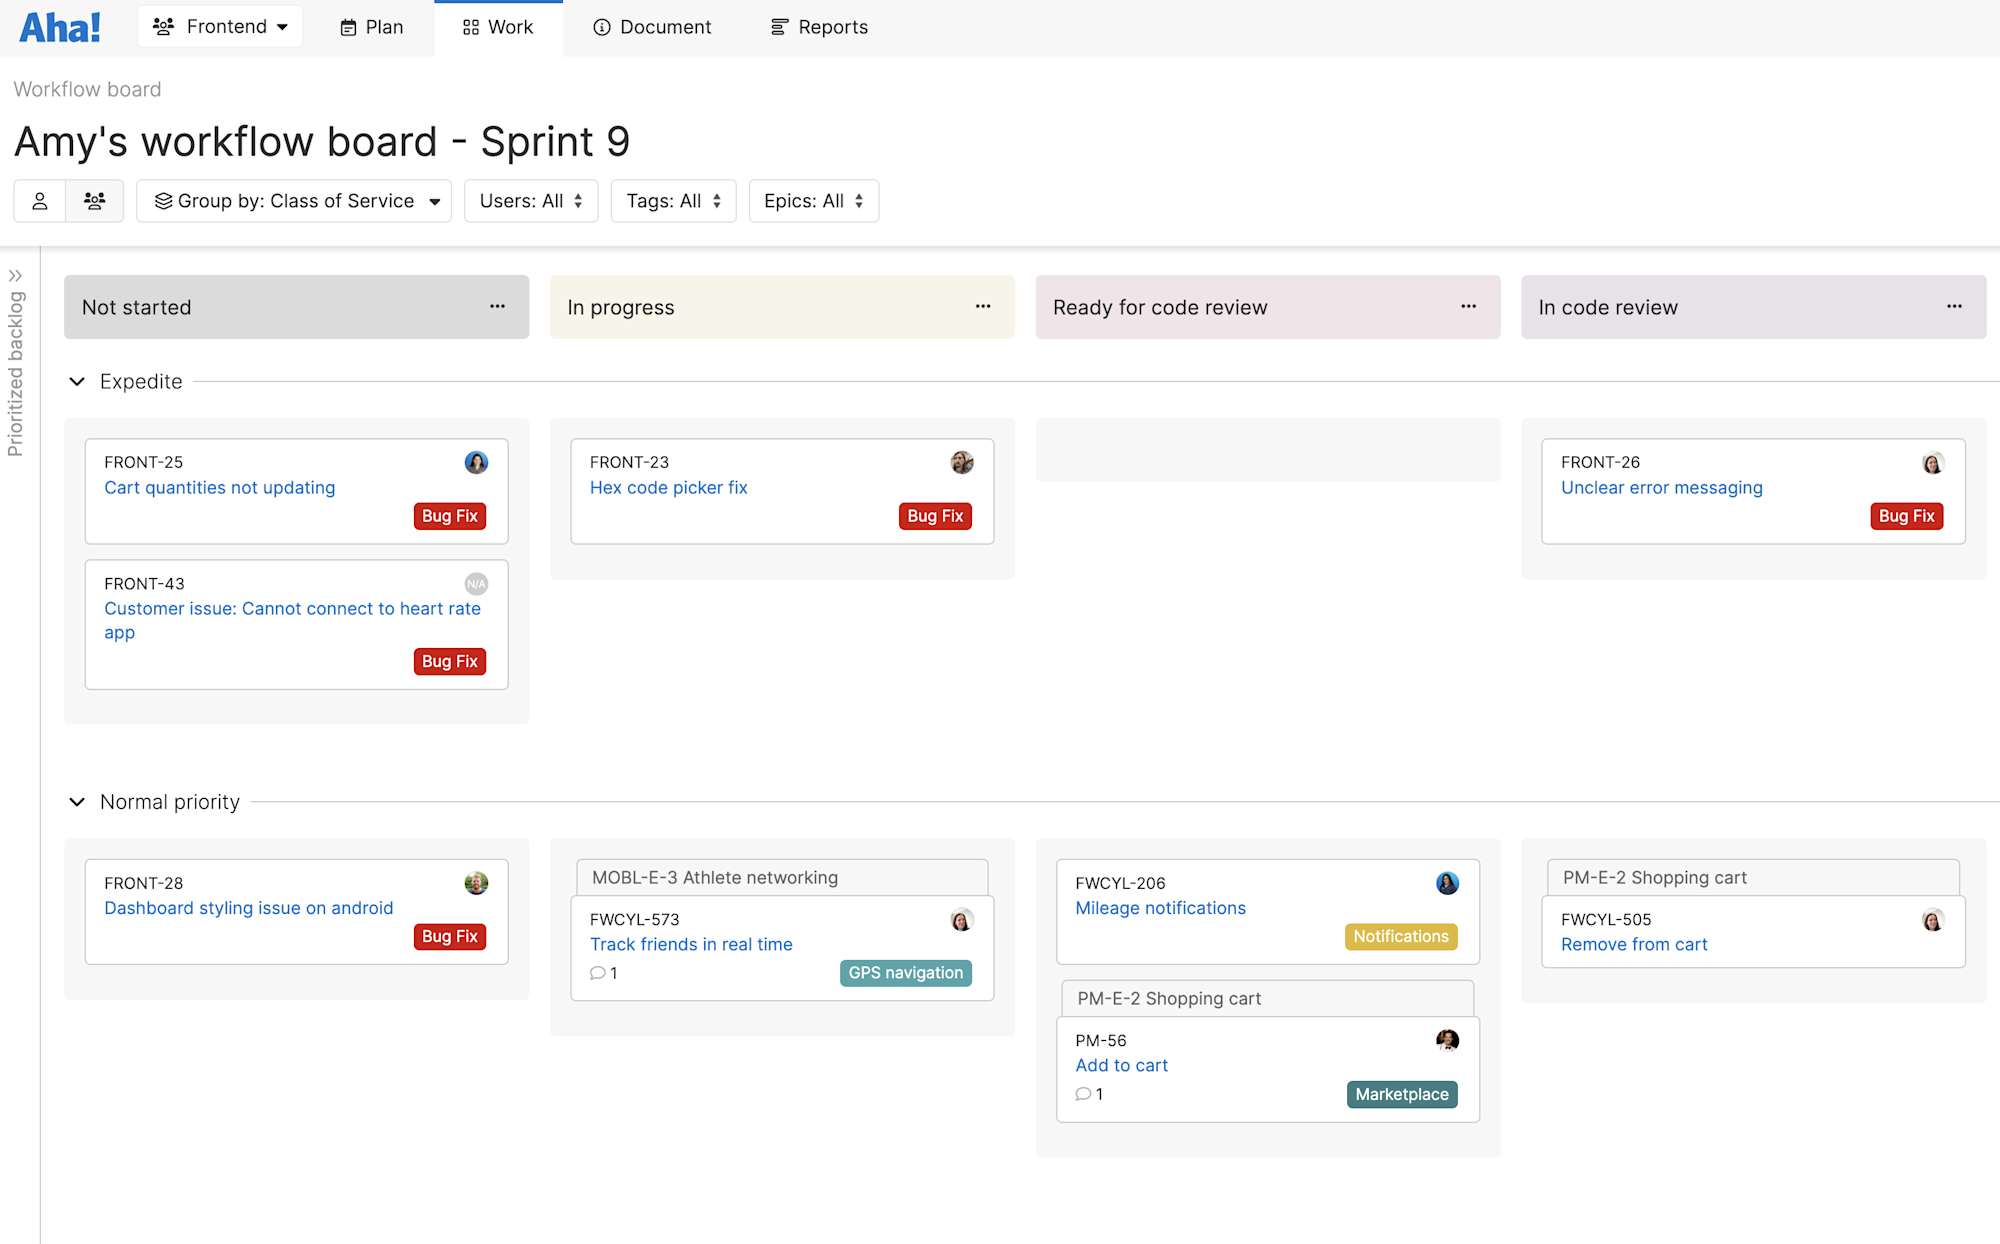Open In progress column options menu
The image size is (2000, 1244).
pos(983,307)
